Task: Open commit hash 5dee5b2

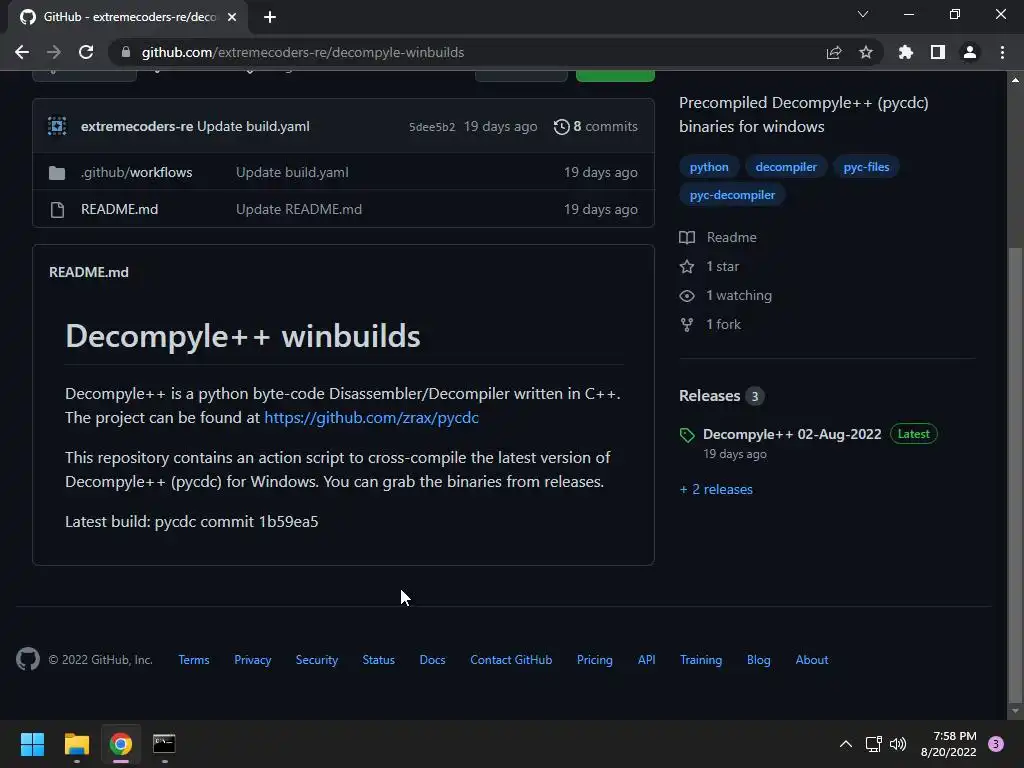Action: (x=432, y=127)
